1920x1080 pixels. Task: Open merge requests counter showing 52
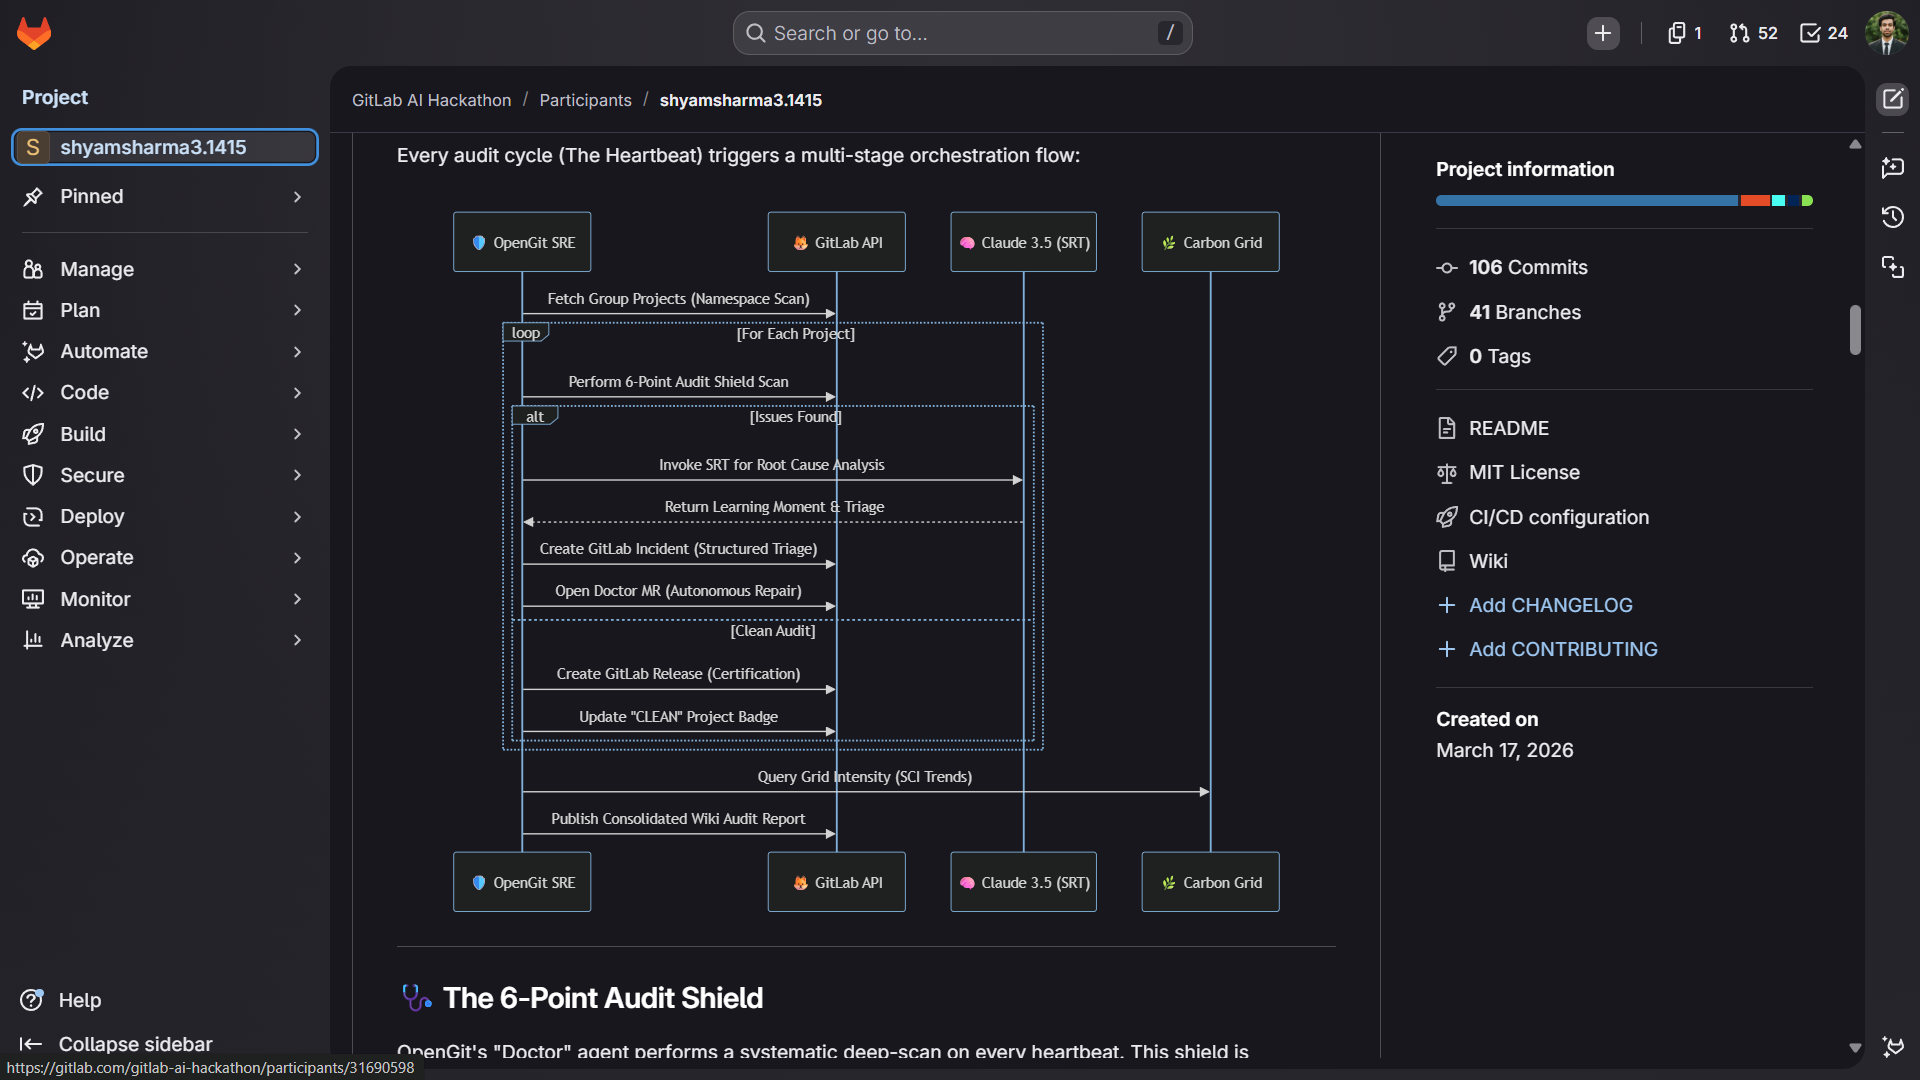coord(1753,33)
